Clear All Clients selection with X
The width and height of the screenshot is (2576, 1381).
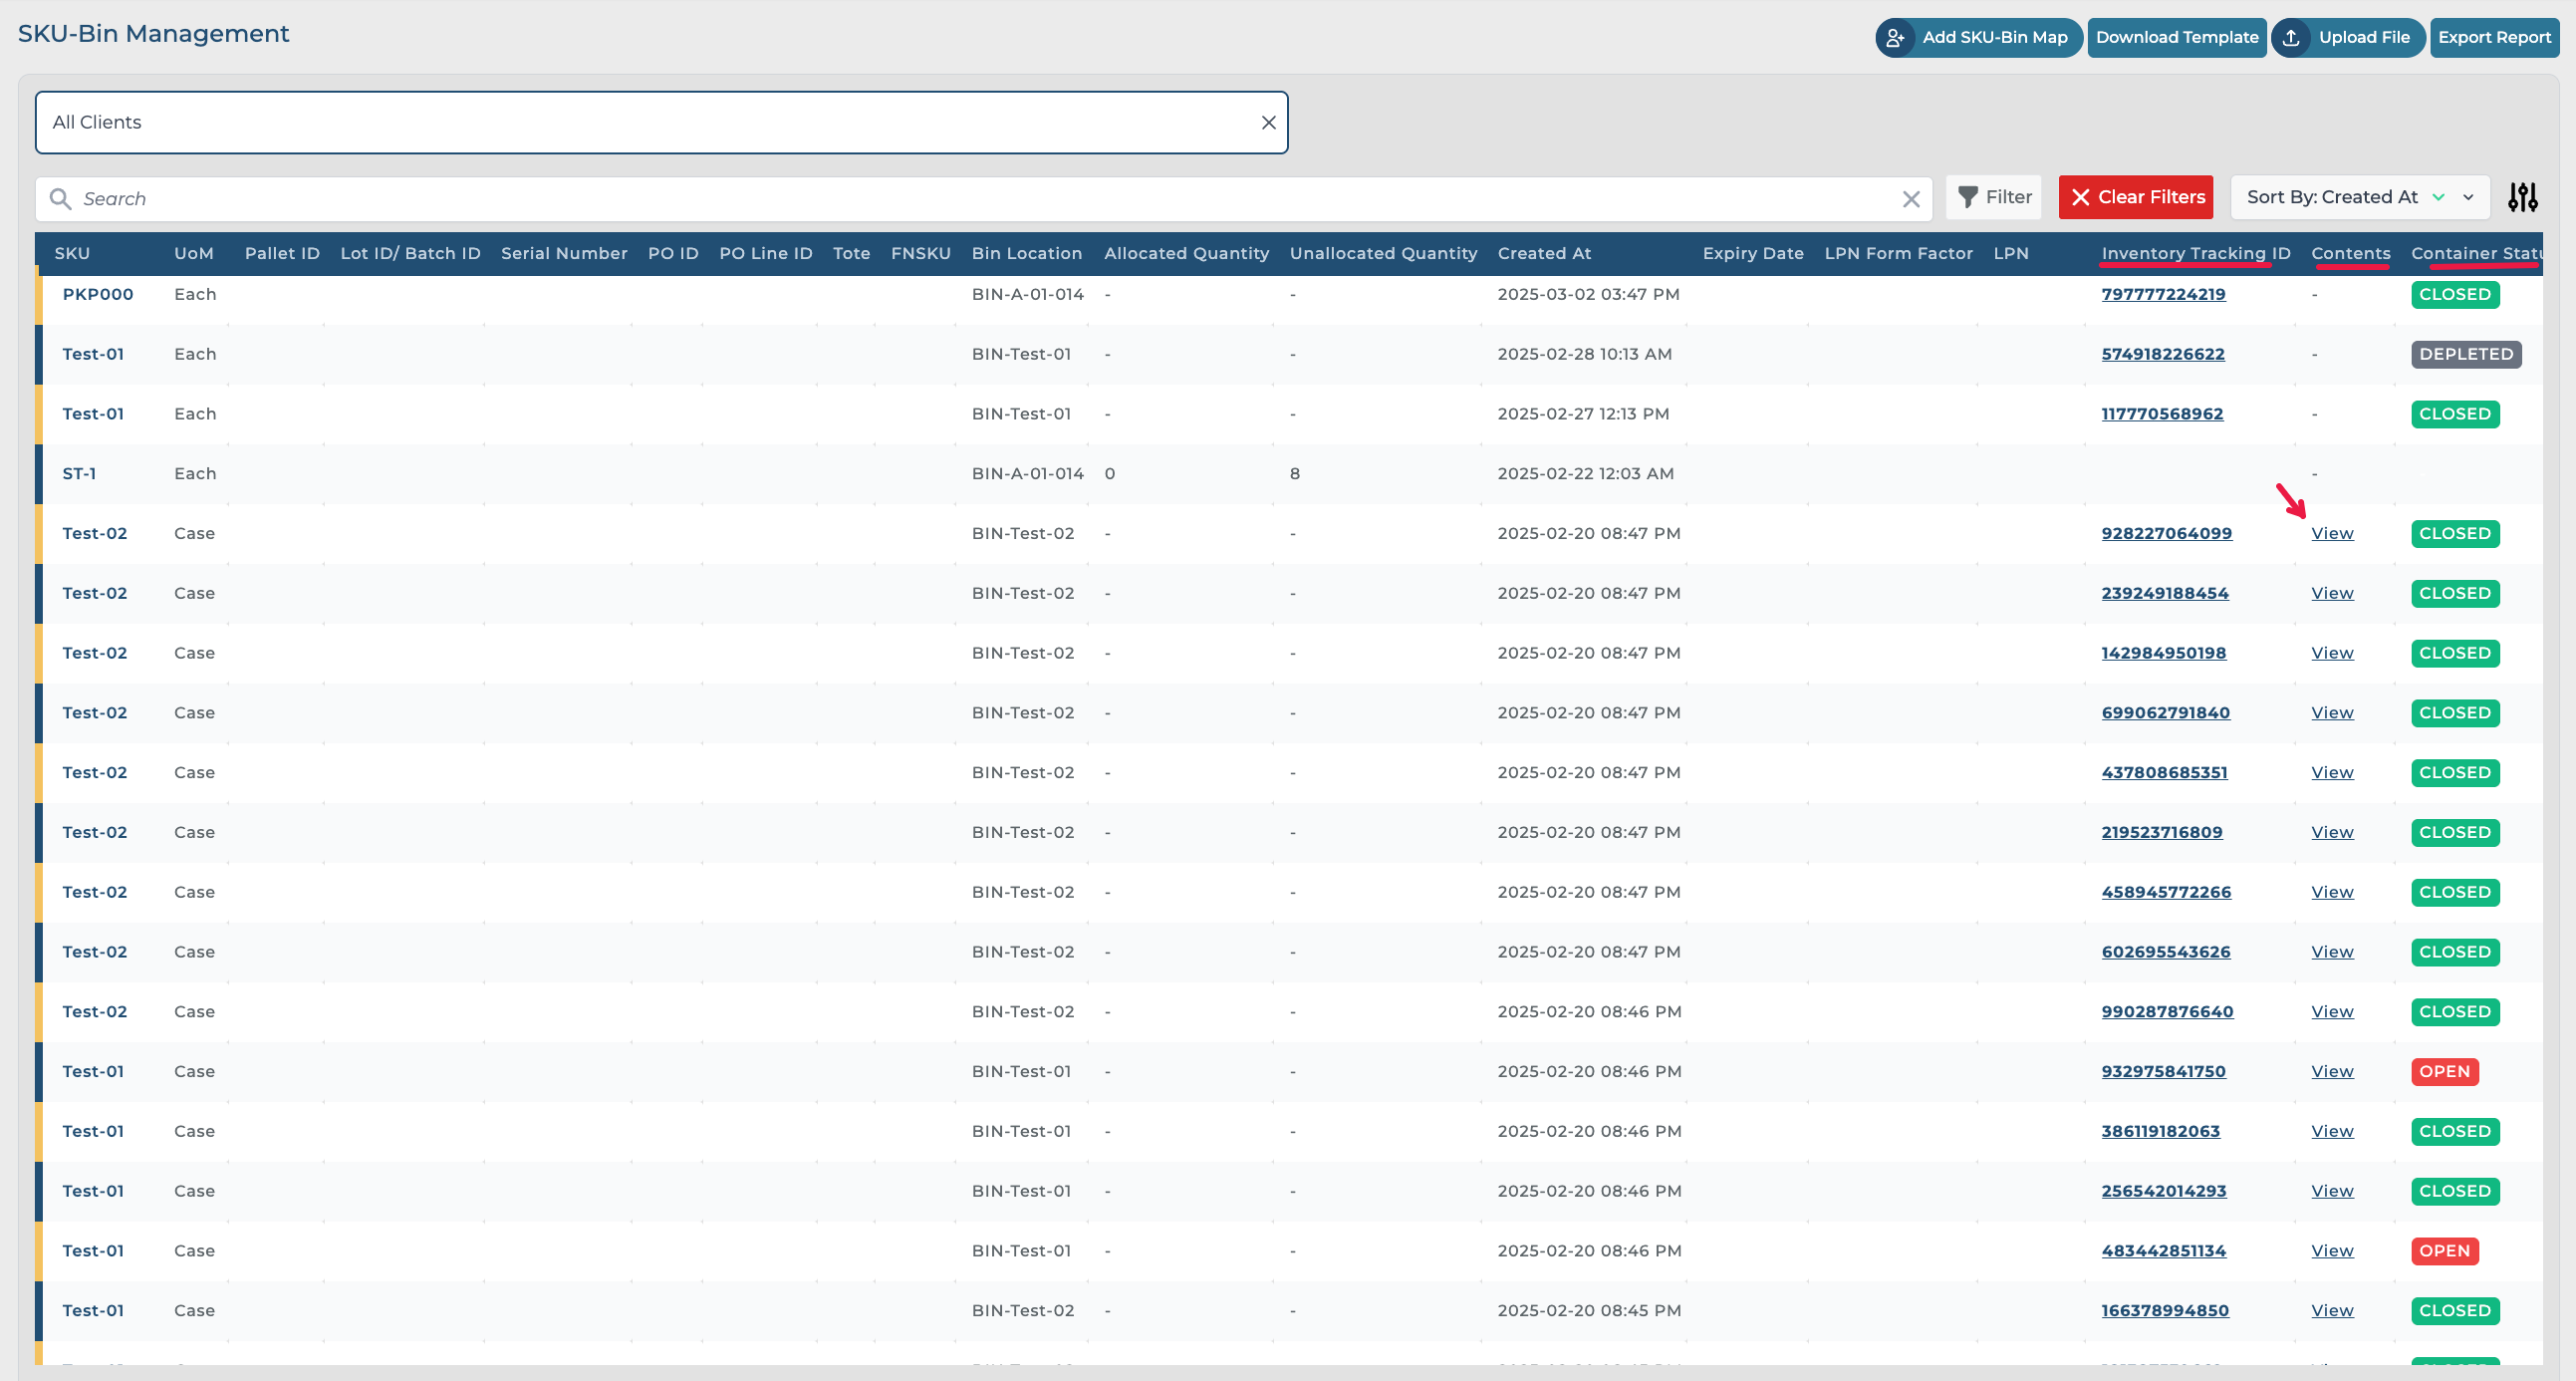click(x=1268, y=122)
